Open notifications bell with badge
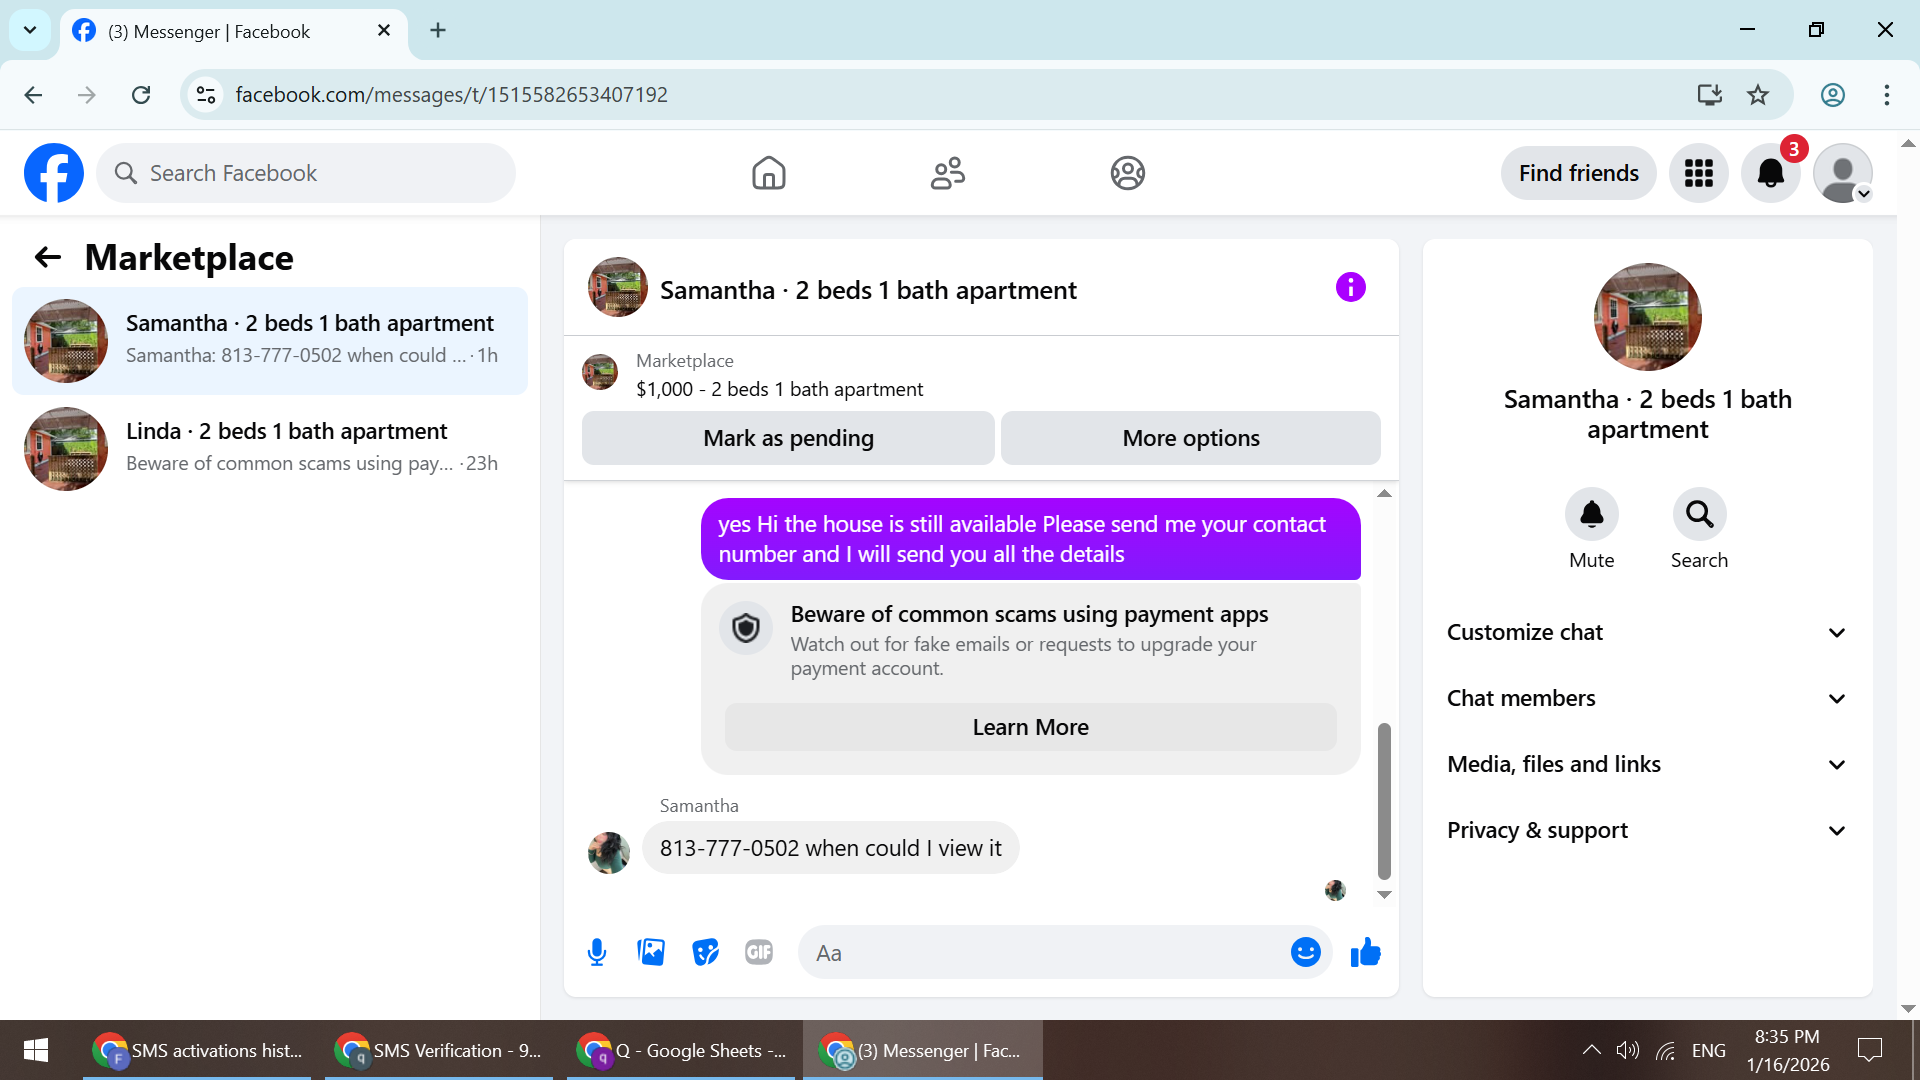Screen dimensions: 1920x1080 tap(1770, 173)
